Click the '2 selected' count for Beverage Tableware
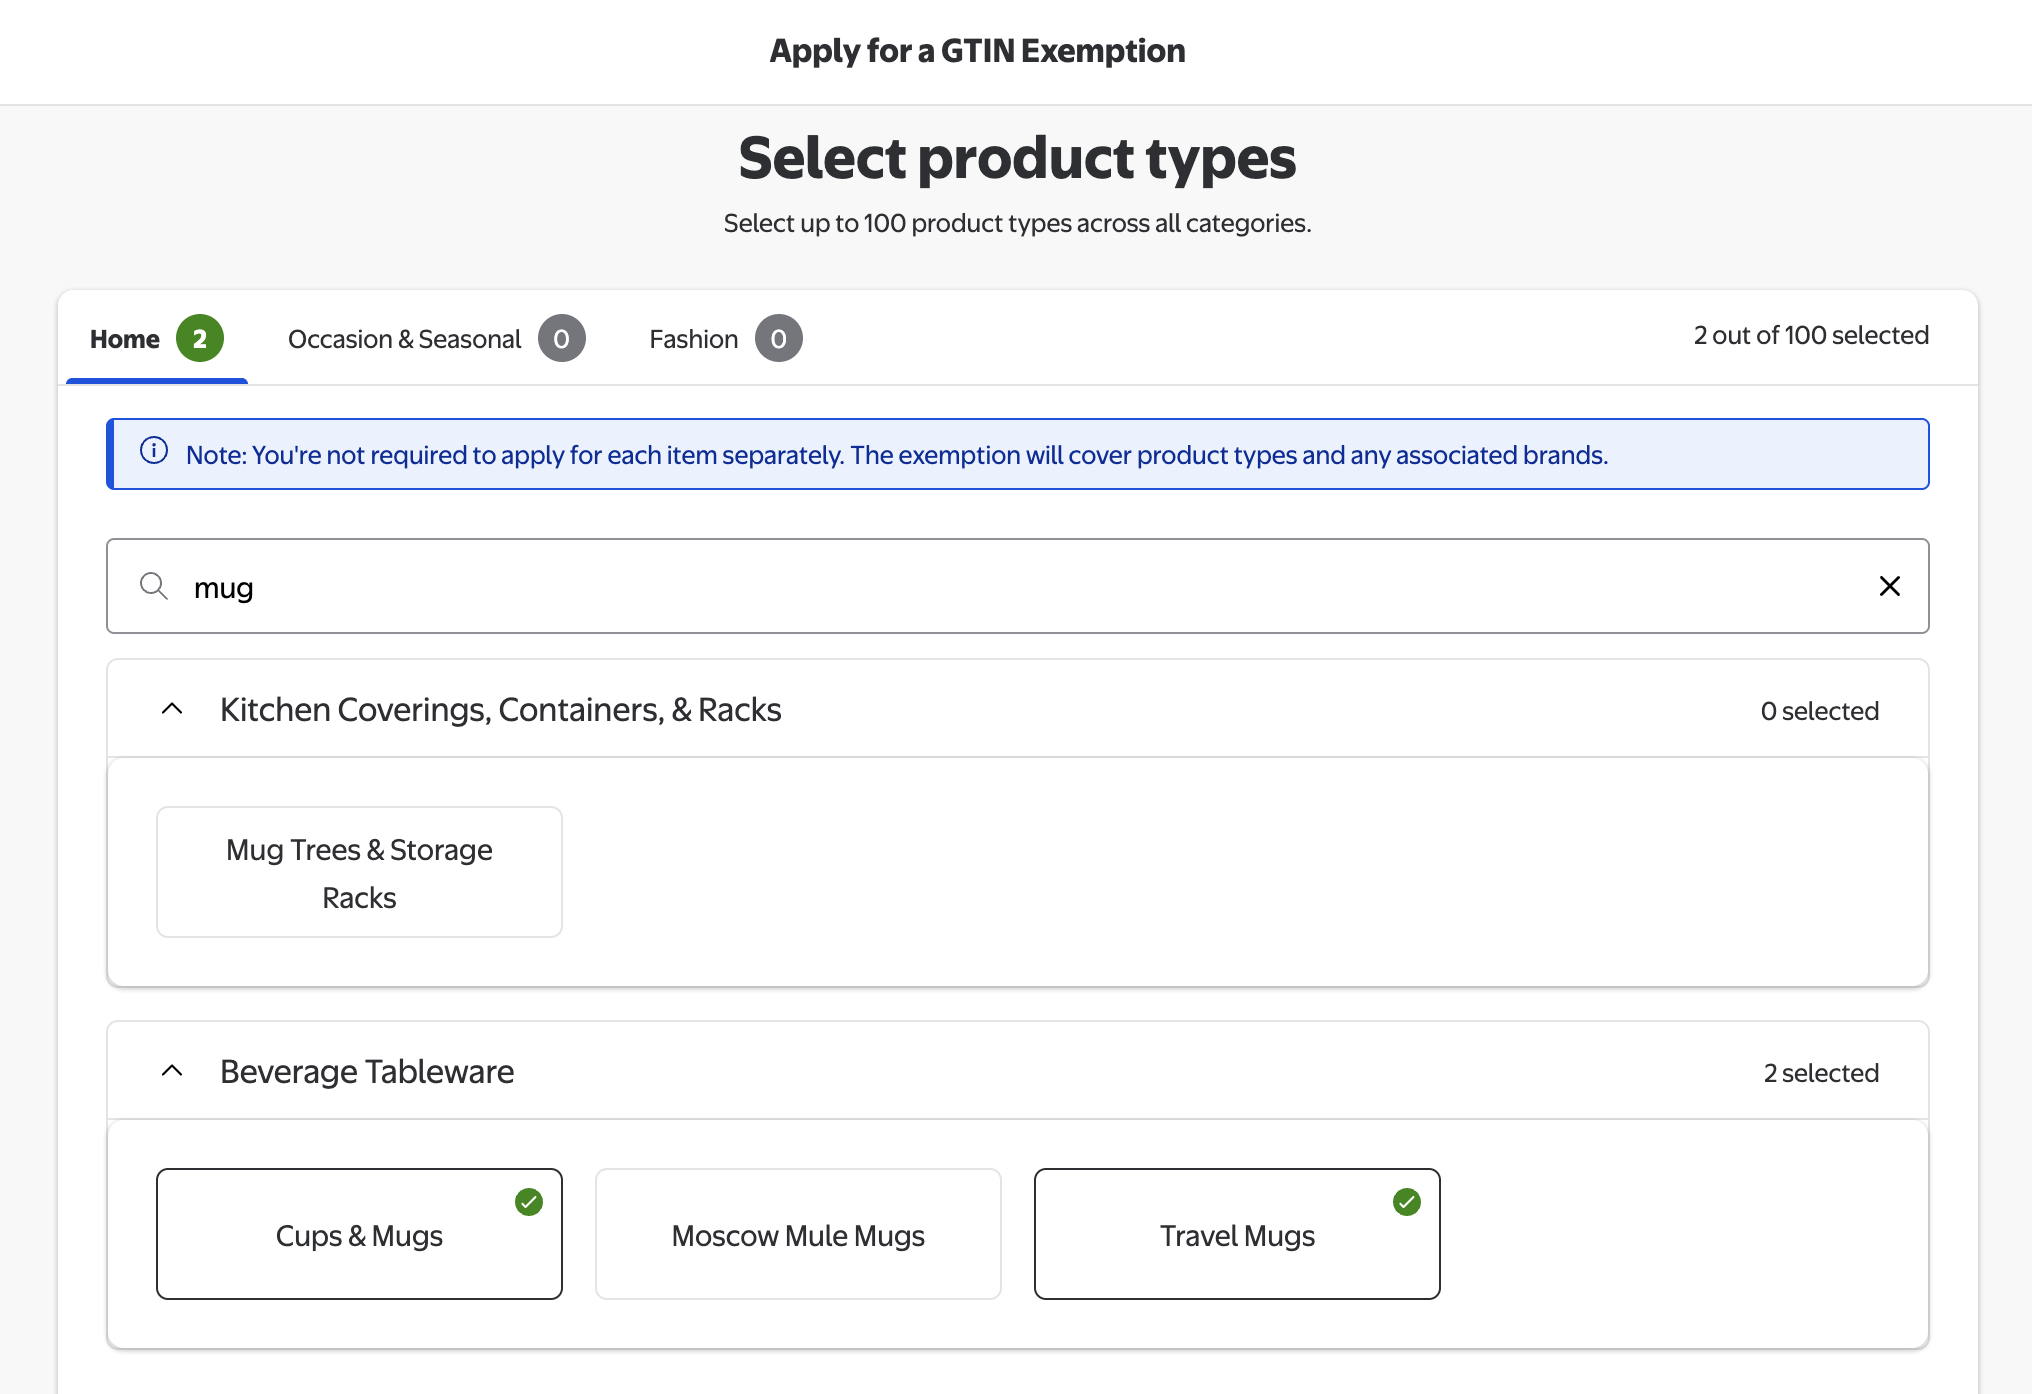 coord(1821,1073)
